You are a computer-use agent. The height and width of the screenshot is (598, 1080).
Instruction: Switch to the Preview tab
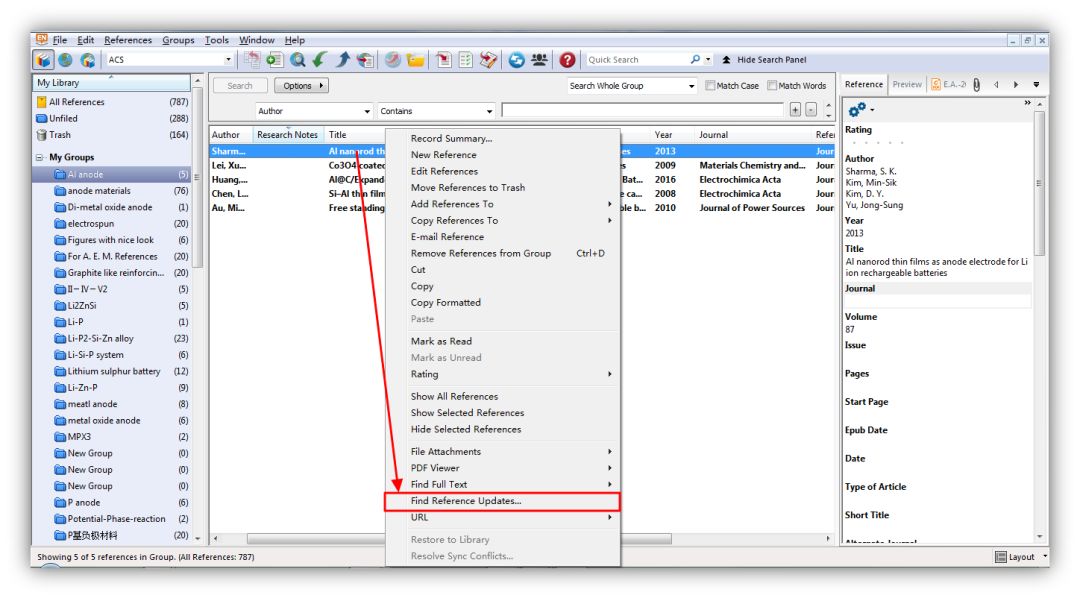pos(906,84)
